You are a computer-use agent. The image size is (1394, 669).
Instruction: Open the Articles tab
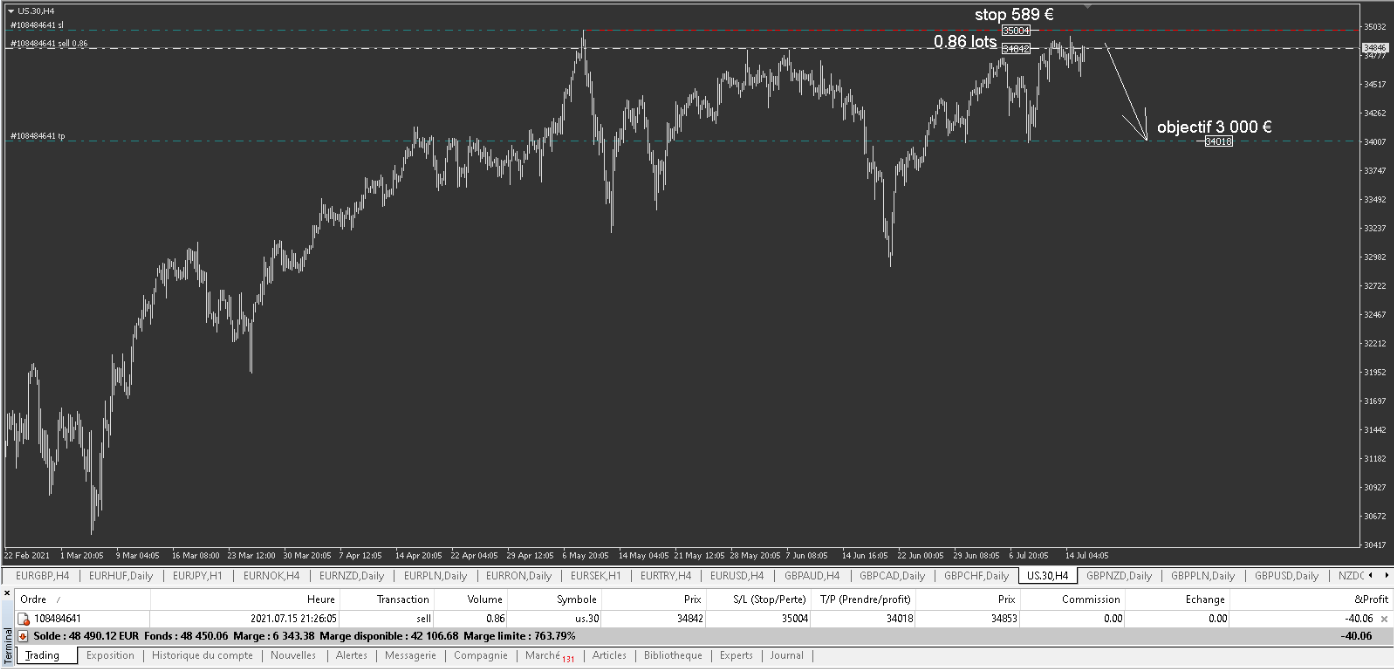609,656
